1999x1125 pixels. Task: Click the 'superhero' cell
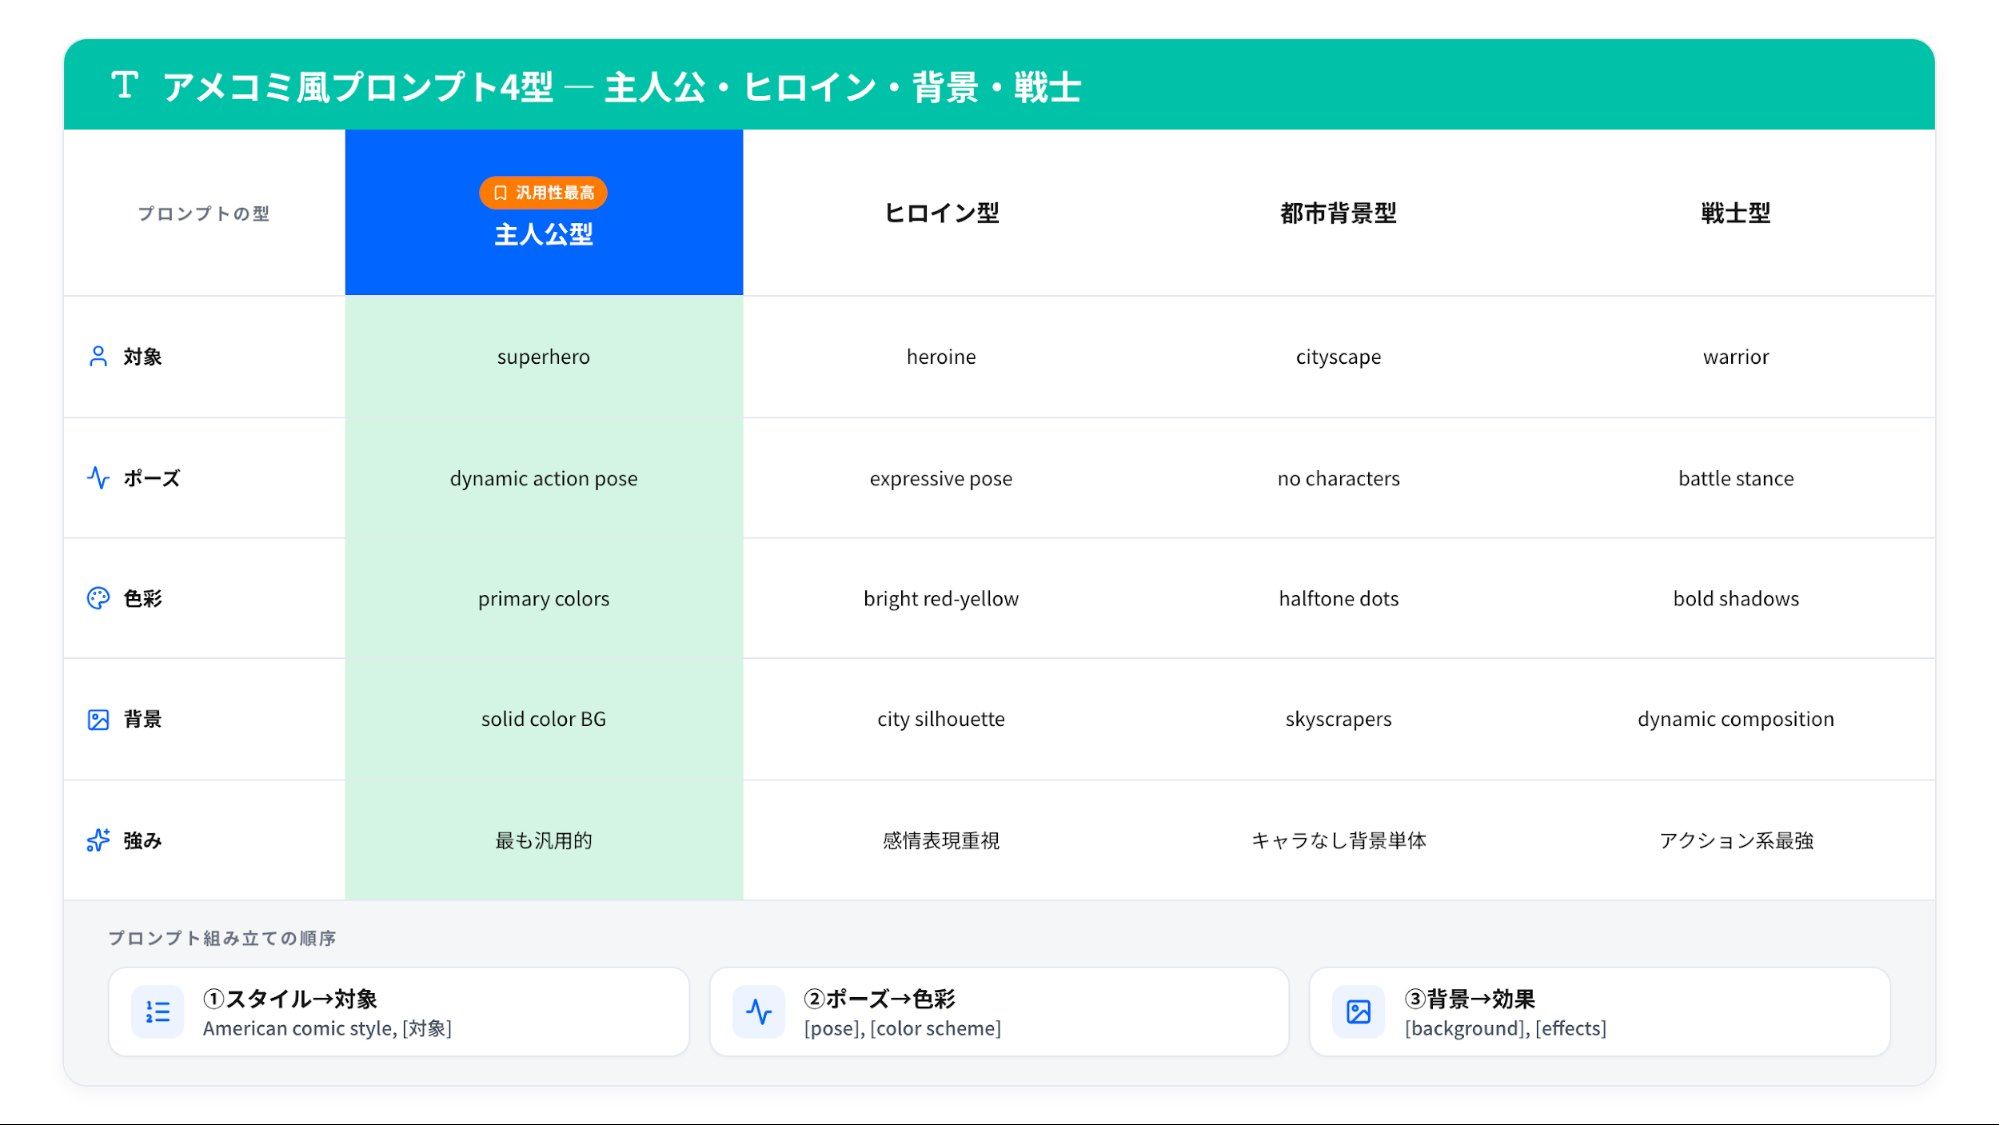[544, 357]
